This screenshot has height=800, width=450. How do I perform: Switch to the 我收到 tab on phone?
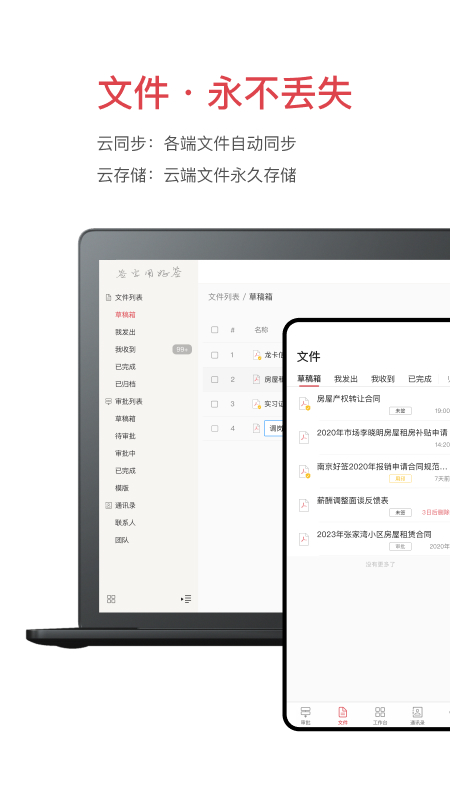click(x=383, y=379)
